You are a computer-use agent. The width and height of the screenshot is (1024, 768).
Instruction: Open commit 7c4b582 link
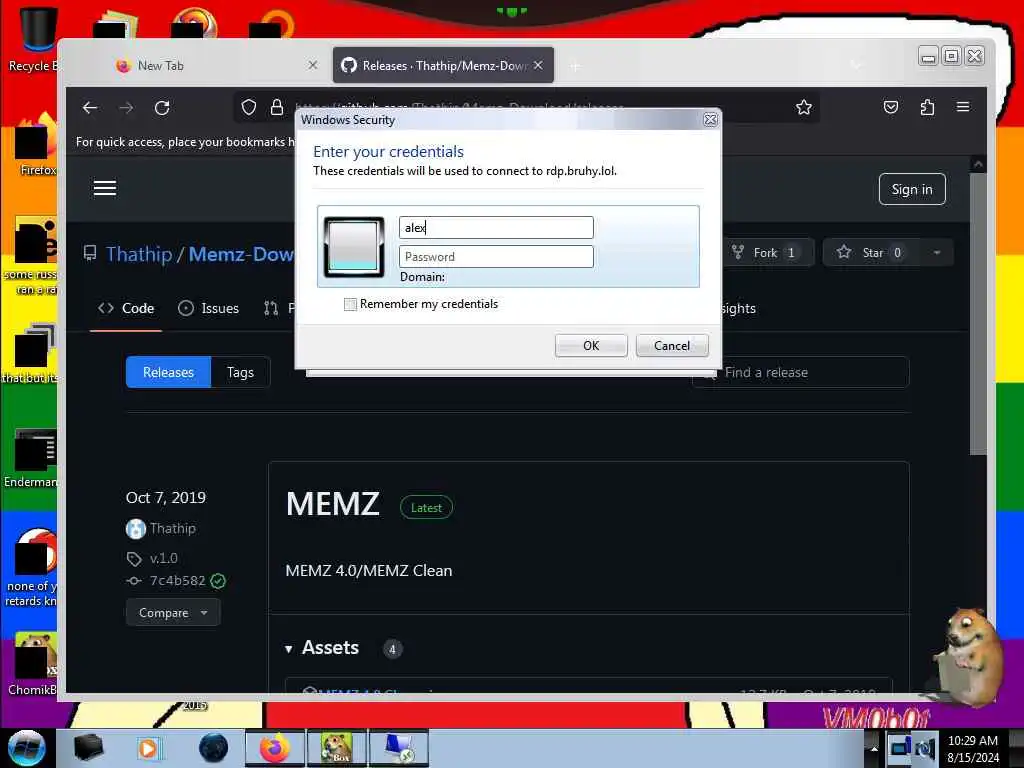[177, 581]
